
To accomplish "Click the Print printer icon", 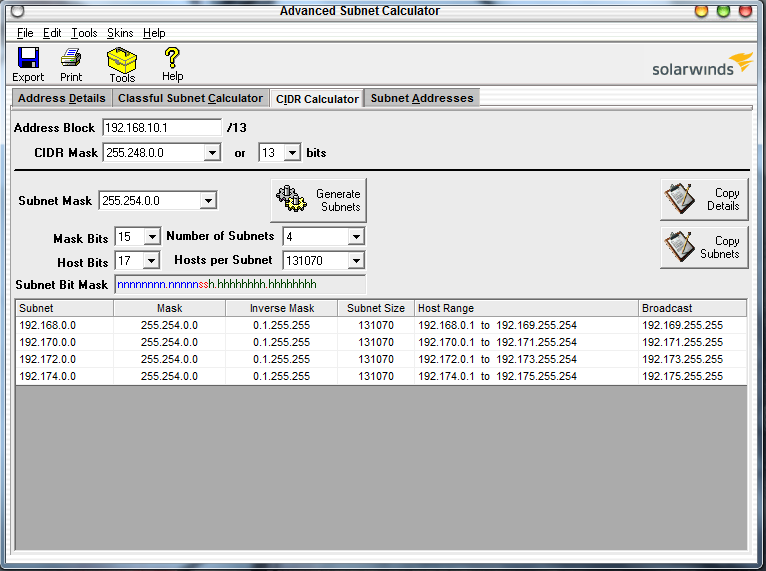I will 71,58.
